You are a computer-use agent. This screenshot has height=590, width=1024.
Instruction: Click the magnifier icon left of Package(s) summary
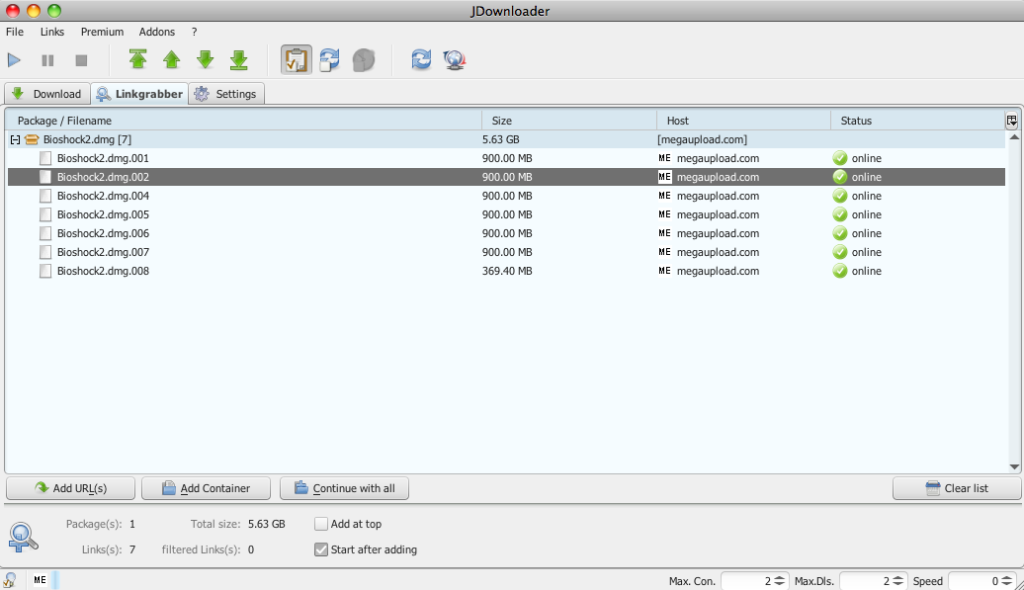point(23,537)
